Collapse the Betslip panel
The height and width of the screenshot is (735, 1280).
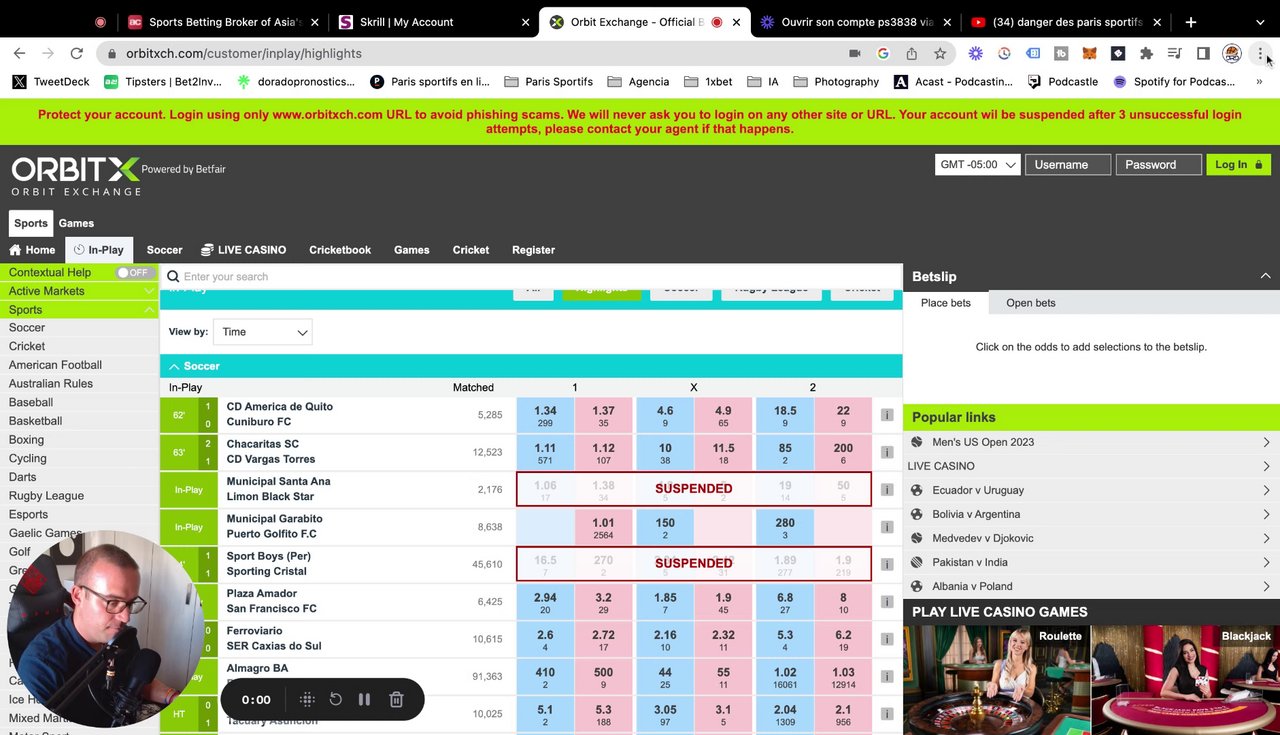click(1265, 276)
